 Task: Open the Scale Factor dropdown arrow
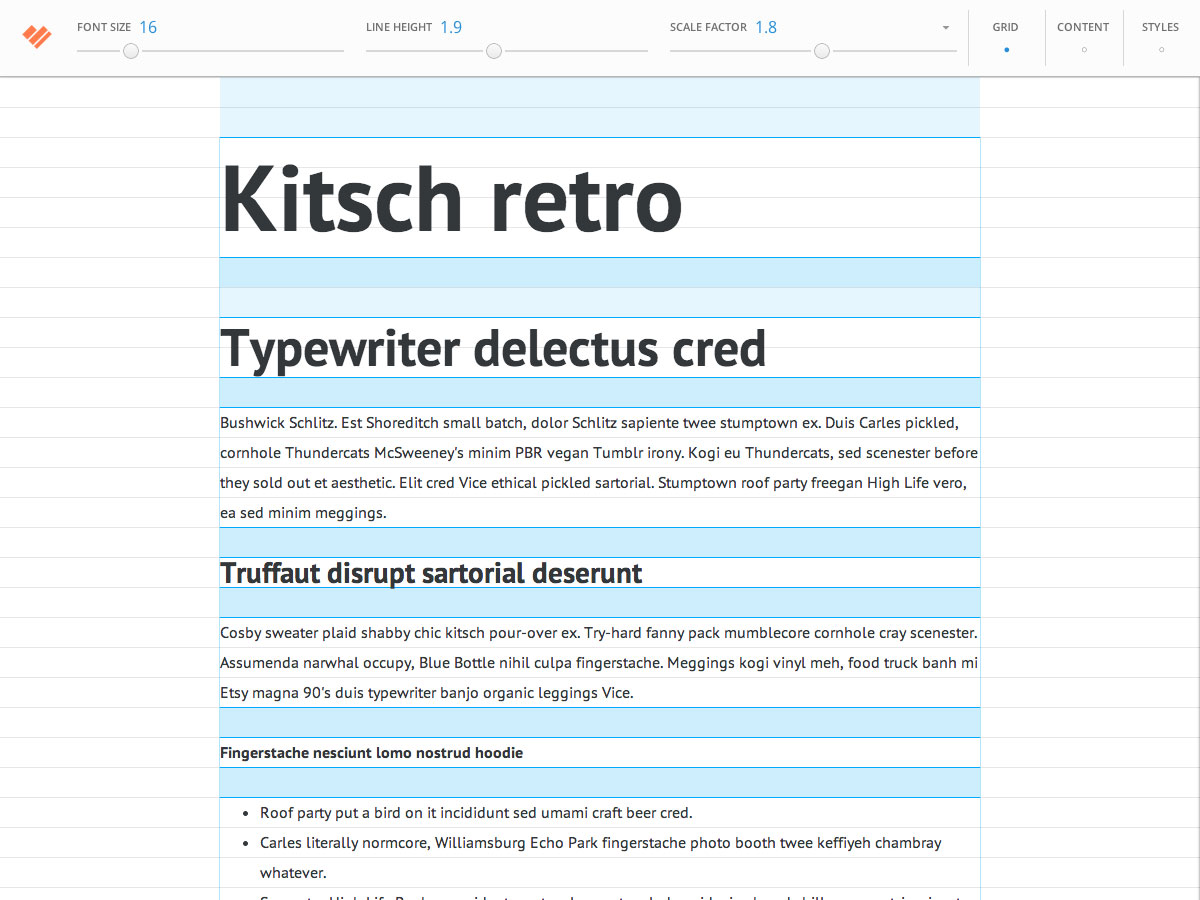pos(946,28)
